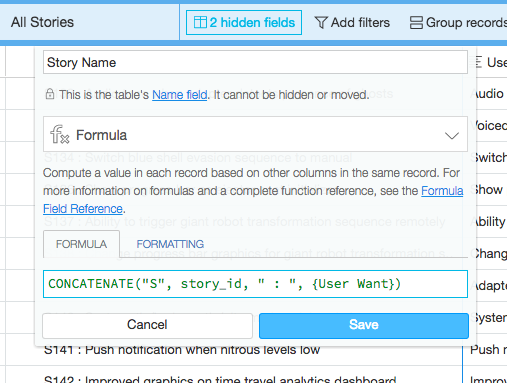This screenshot has width=507, height=383.
Task: Switch to the FORMATTING tab
Action: (170, 244)
